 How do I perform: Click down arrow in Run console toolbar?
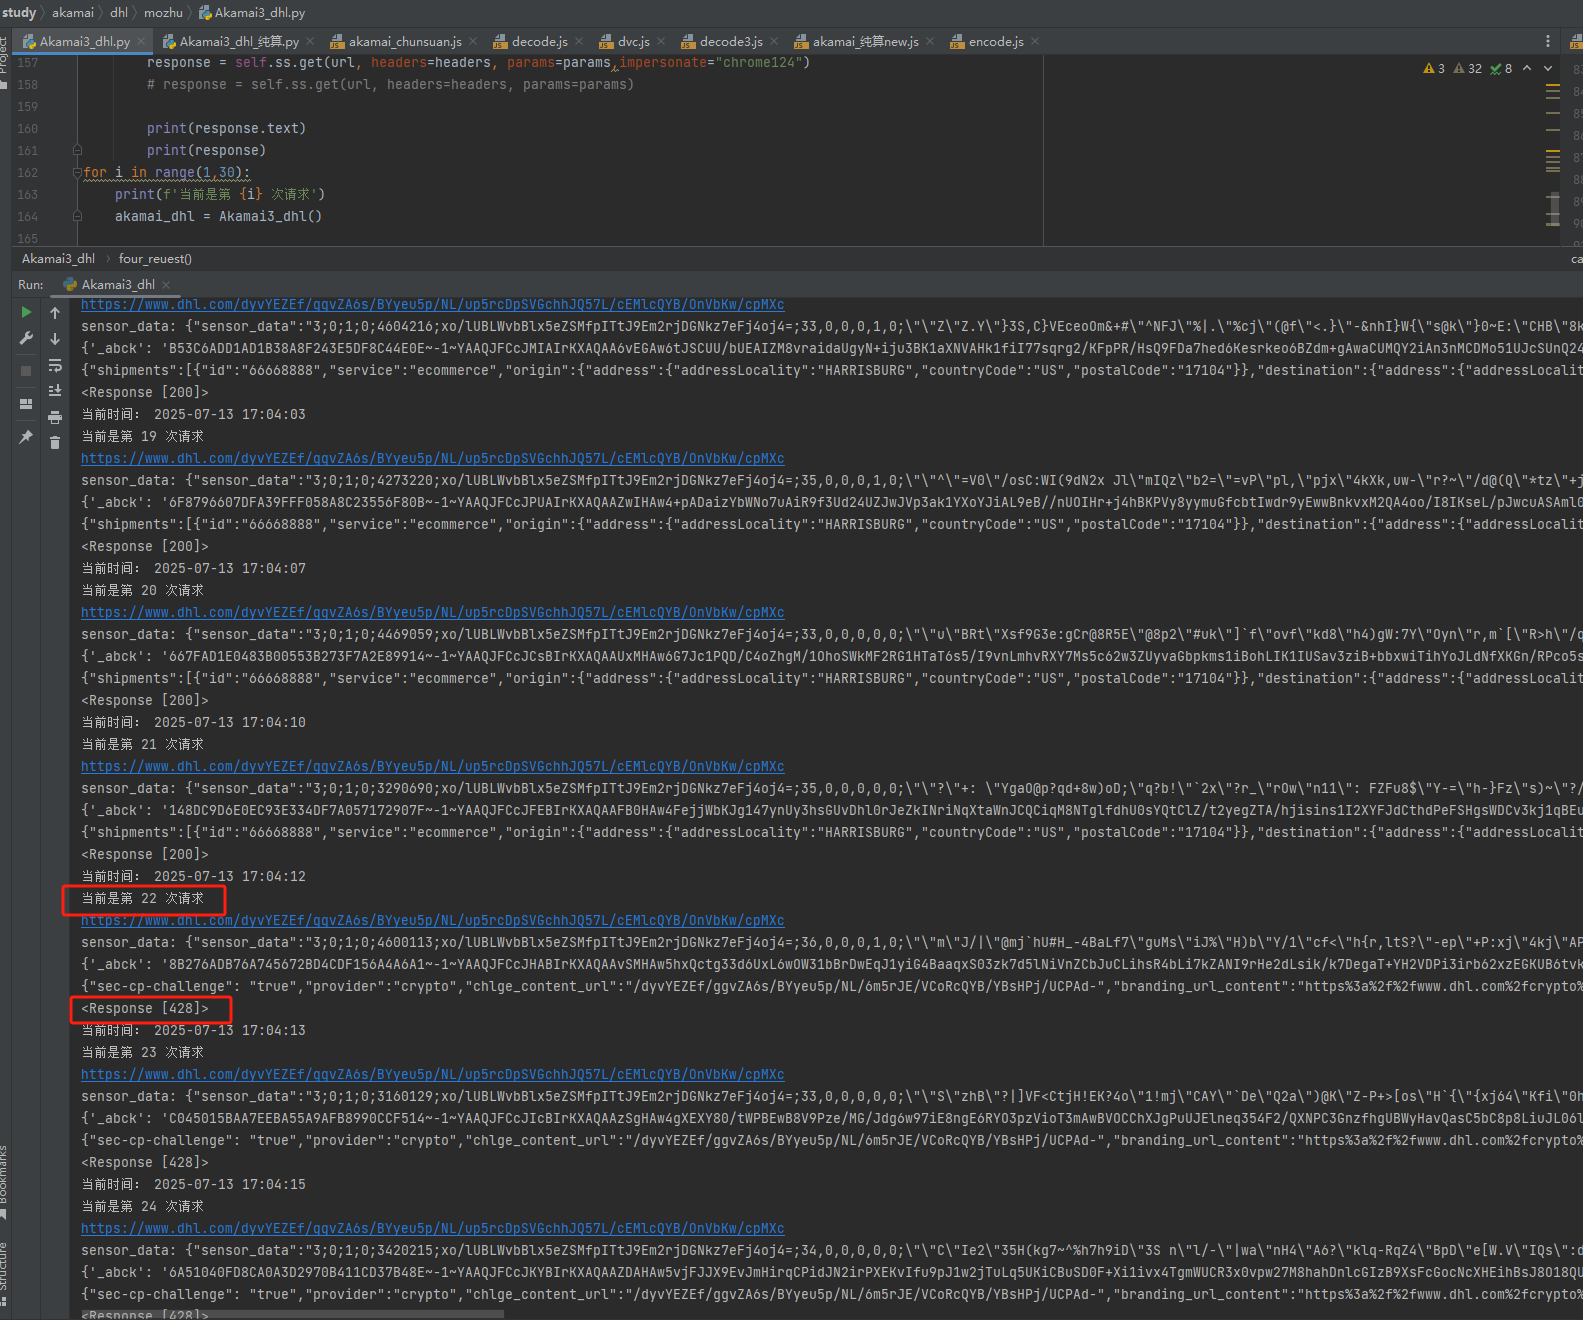[55, 339]
